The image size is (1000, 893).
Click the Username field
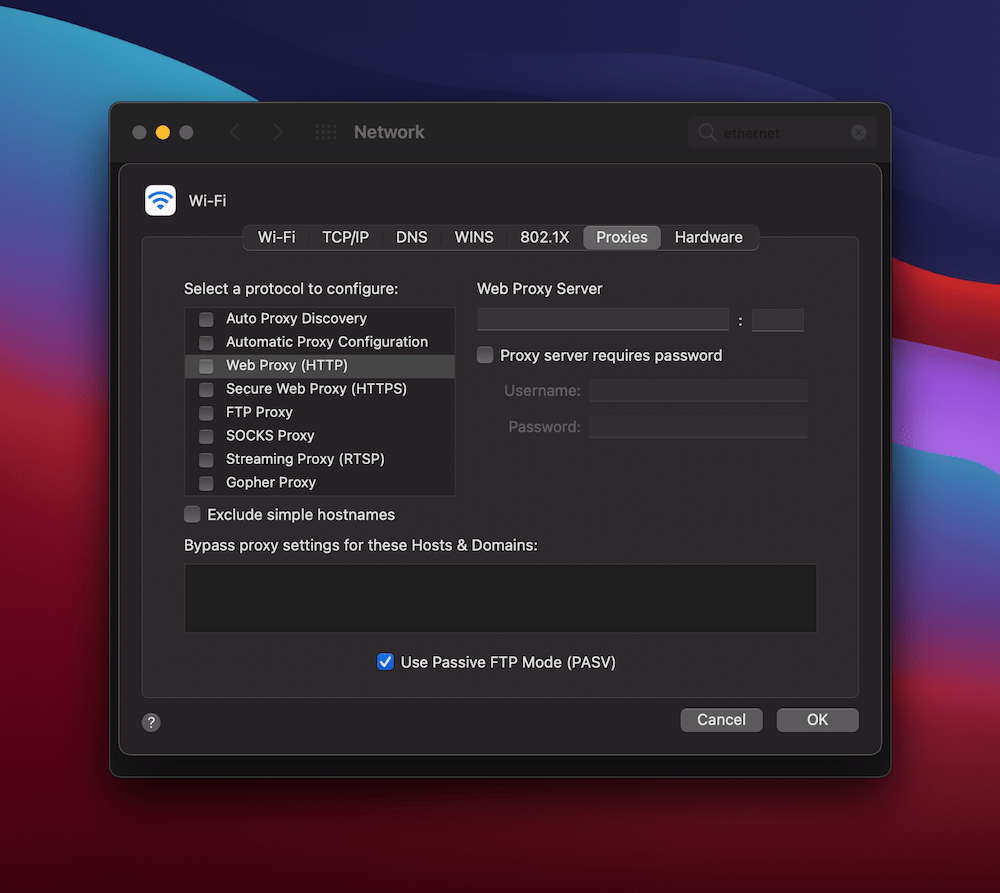698,390
